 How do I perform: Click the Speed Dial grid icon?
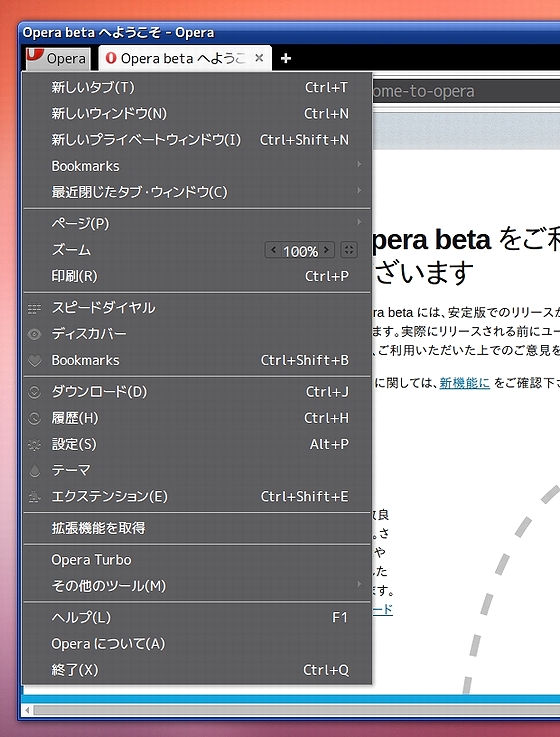(x=34, y=308)
